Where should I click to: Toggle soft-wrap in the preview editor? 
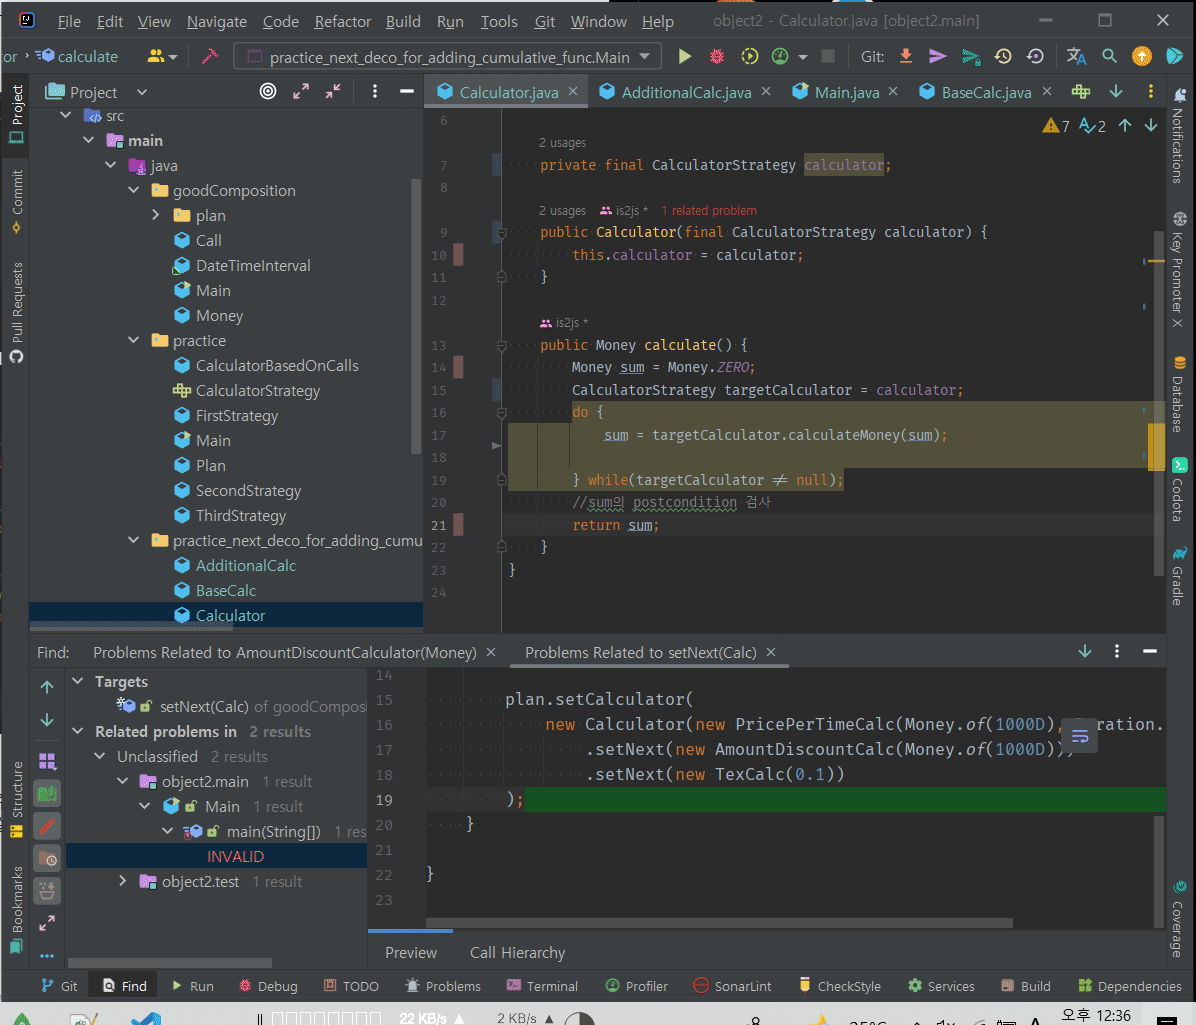tap(1080, 737)
